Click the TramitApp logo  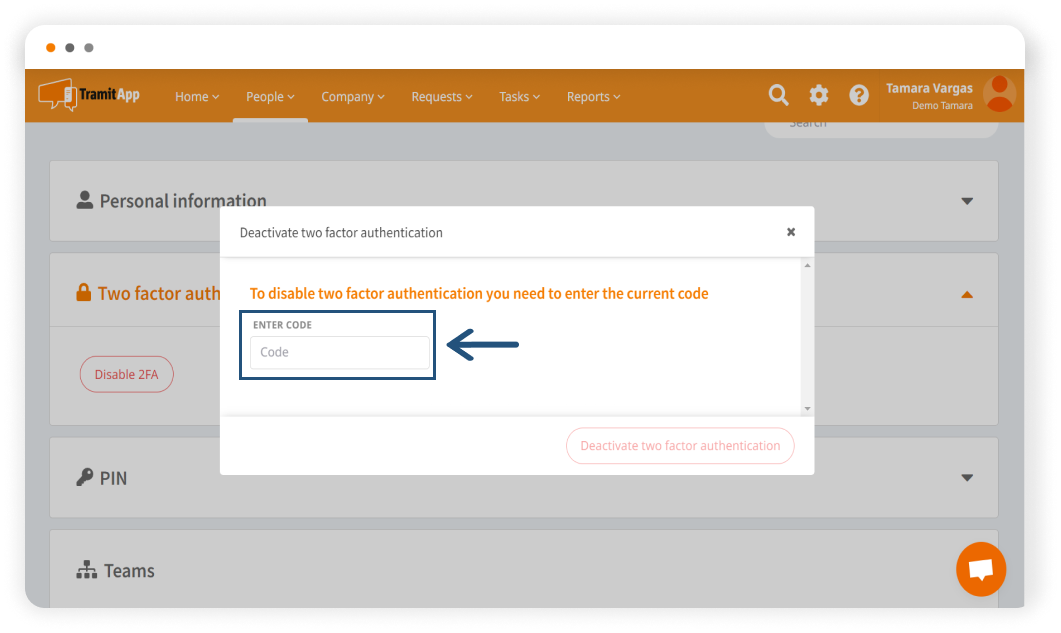click(89, 96)
